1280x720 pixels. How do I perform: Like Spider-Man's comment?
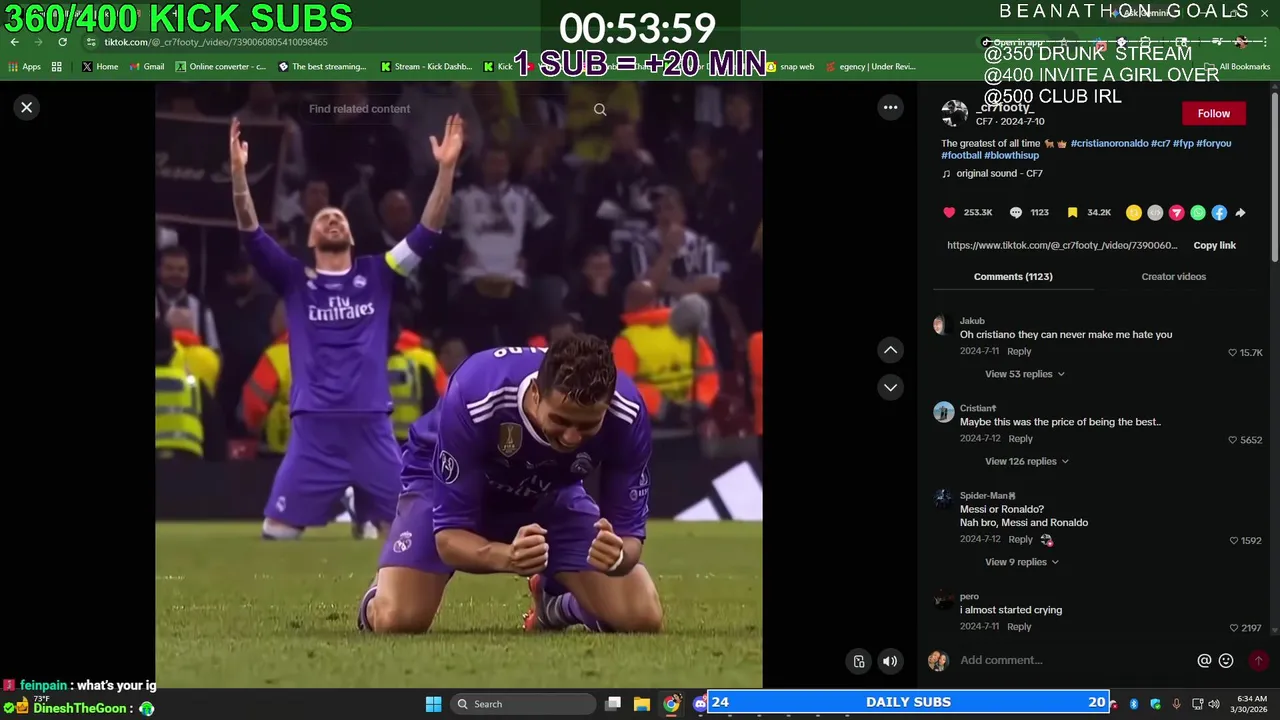click(1233, 541)
